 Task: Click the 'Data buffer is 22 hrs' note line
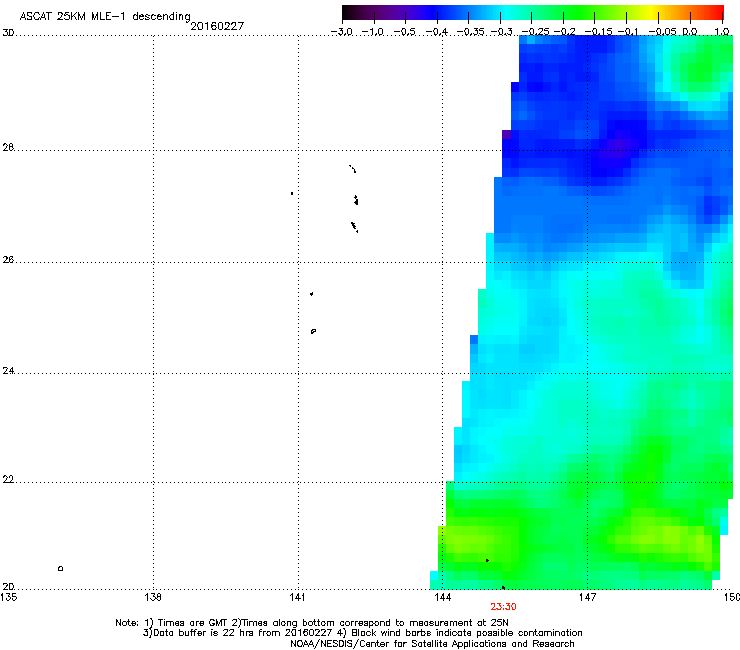pyautogui.click(x=362, y=633)
